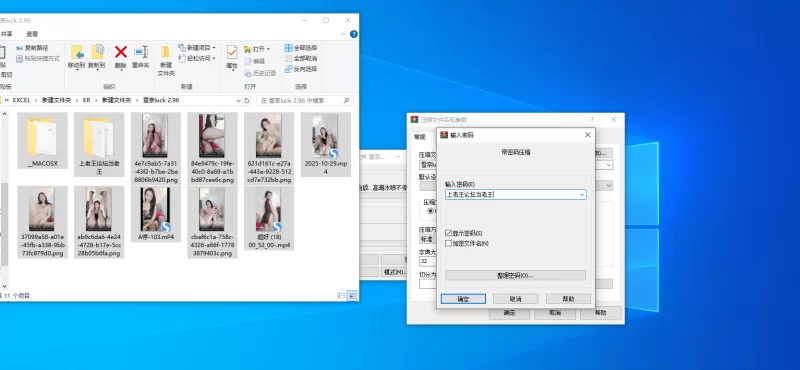Open the 共享 (Share) ribbon tab
Screen dimensions: 800x370
click(x=7, y=34)
